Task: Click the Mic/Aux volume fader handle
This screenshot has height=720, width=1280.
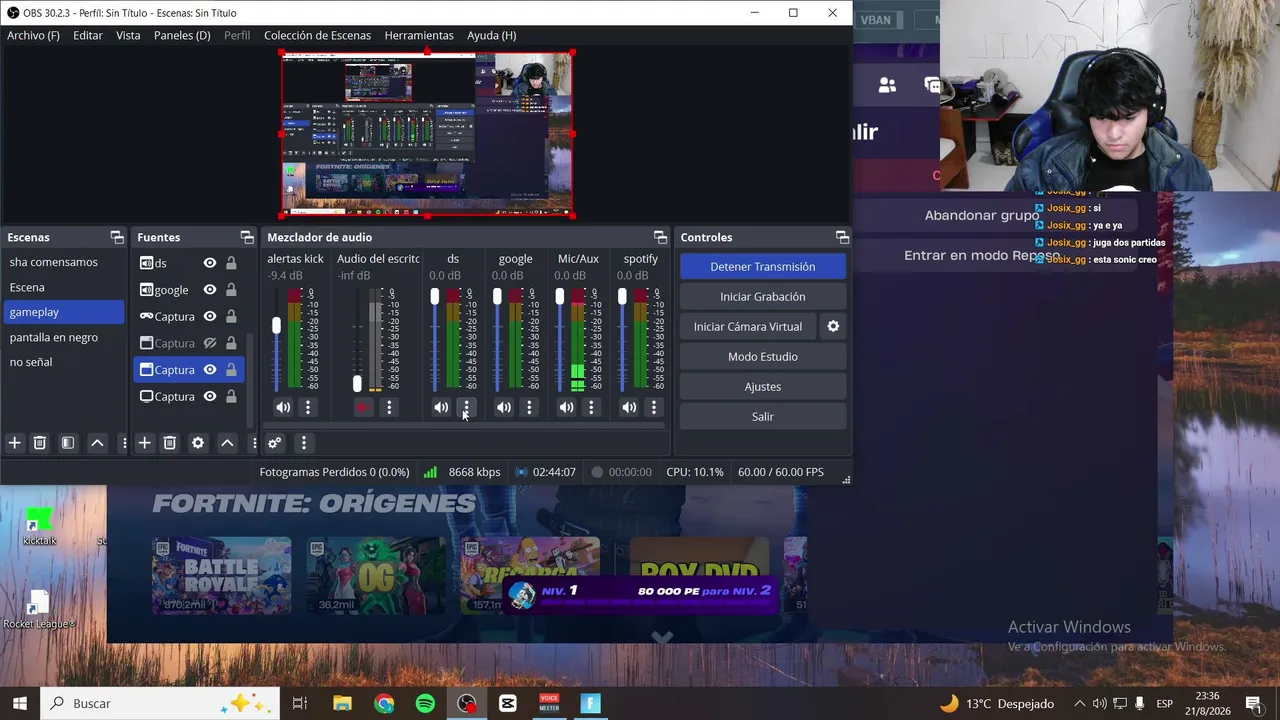Action: click(559, 297)
